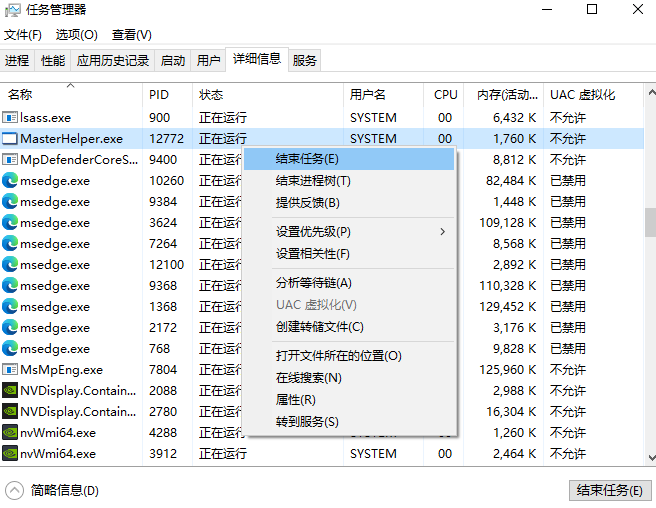
Task: Sort by the 内存(活动... column header
Action: (x=503, y=95)
